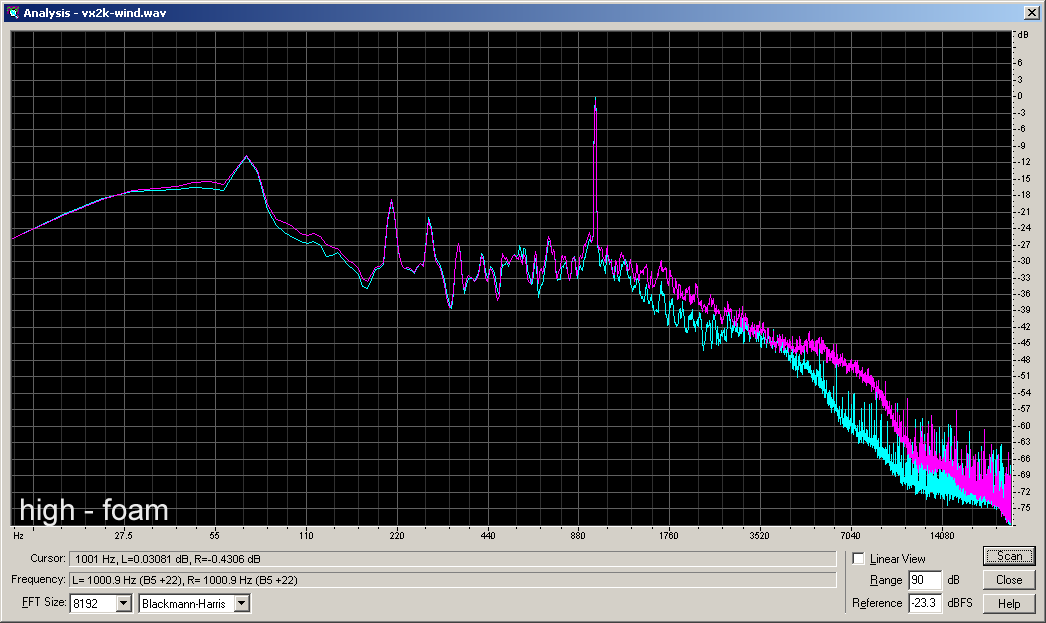Enable the Linear View checkbox
The width and height of the screenshot is (1046, 623).
click(859, 559)
